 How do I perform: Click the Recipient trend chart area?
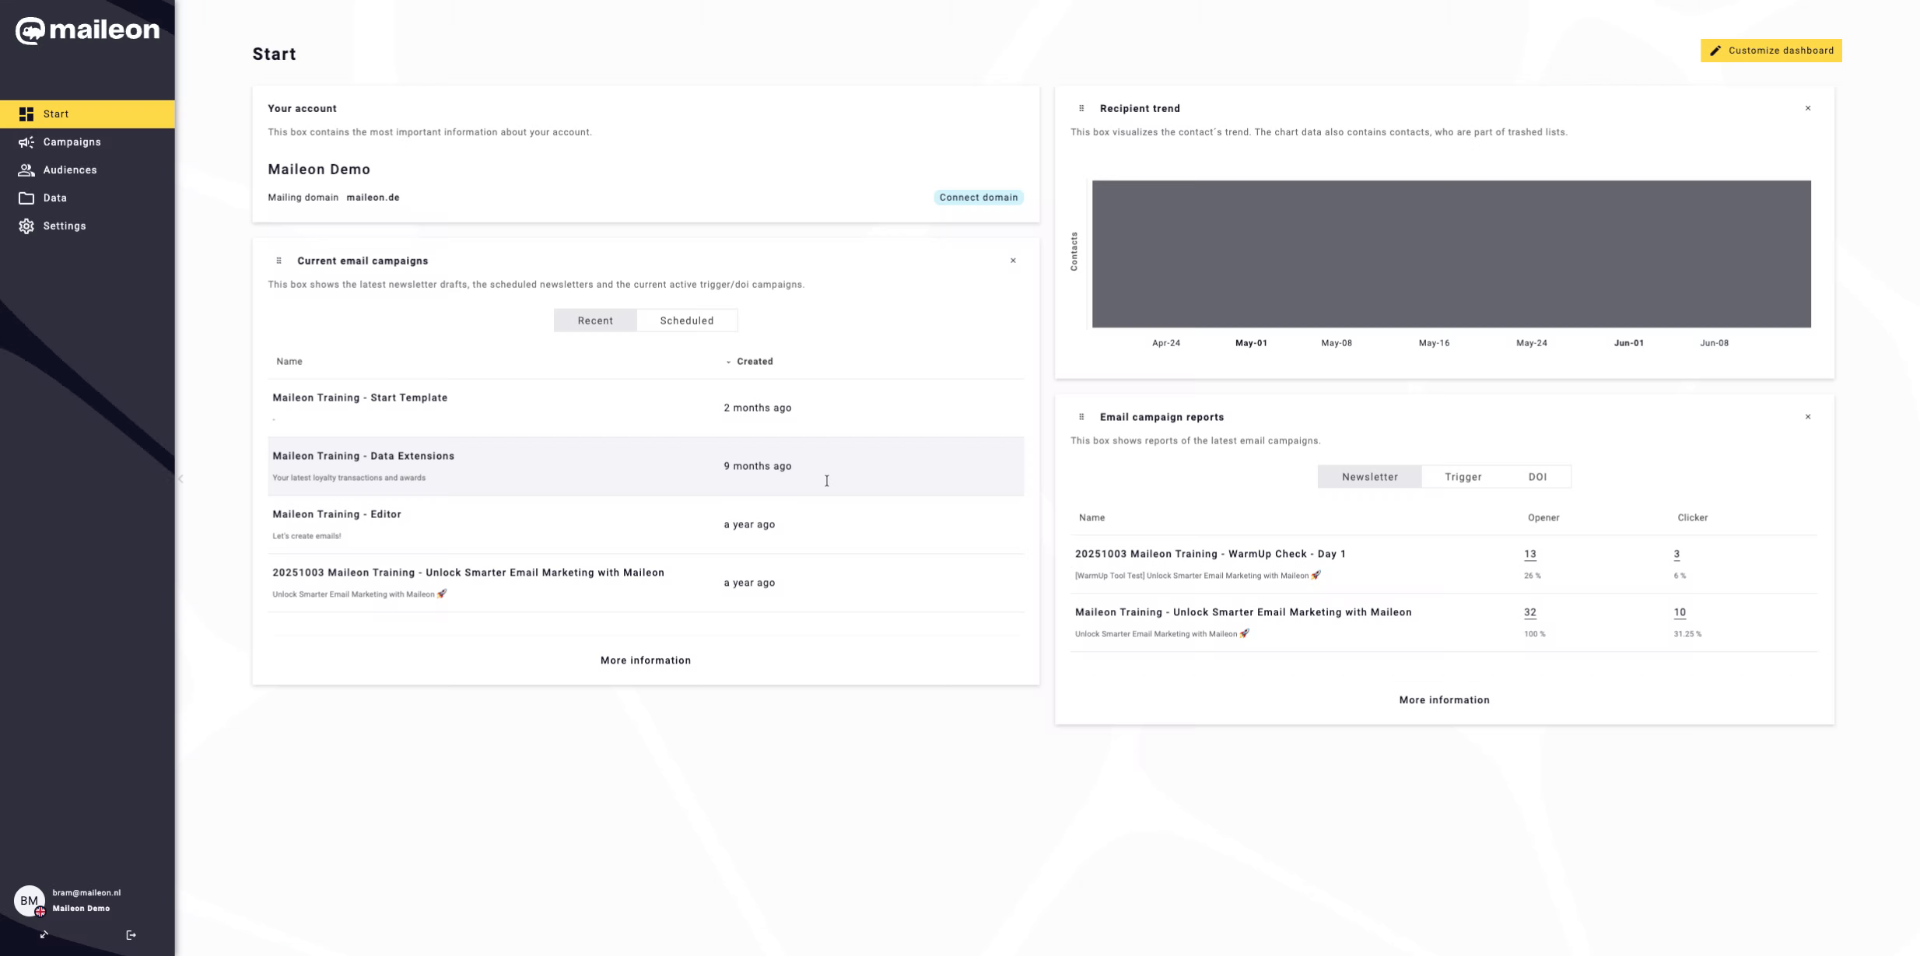pos(1451,254)
